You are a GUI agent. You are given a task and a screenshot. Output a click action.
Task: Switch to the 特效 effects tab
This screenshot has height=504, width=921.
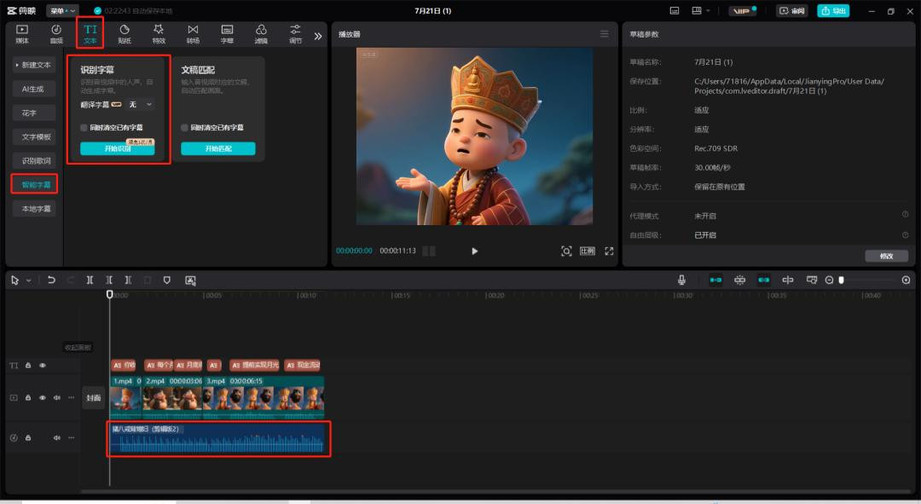(159, 34)
